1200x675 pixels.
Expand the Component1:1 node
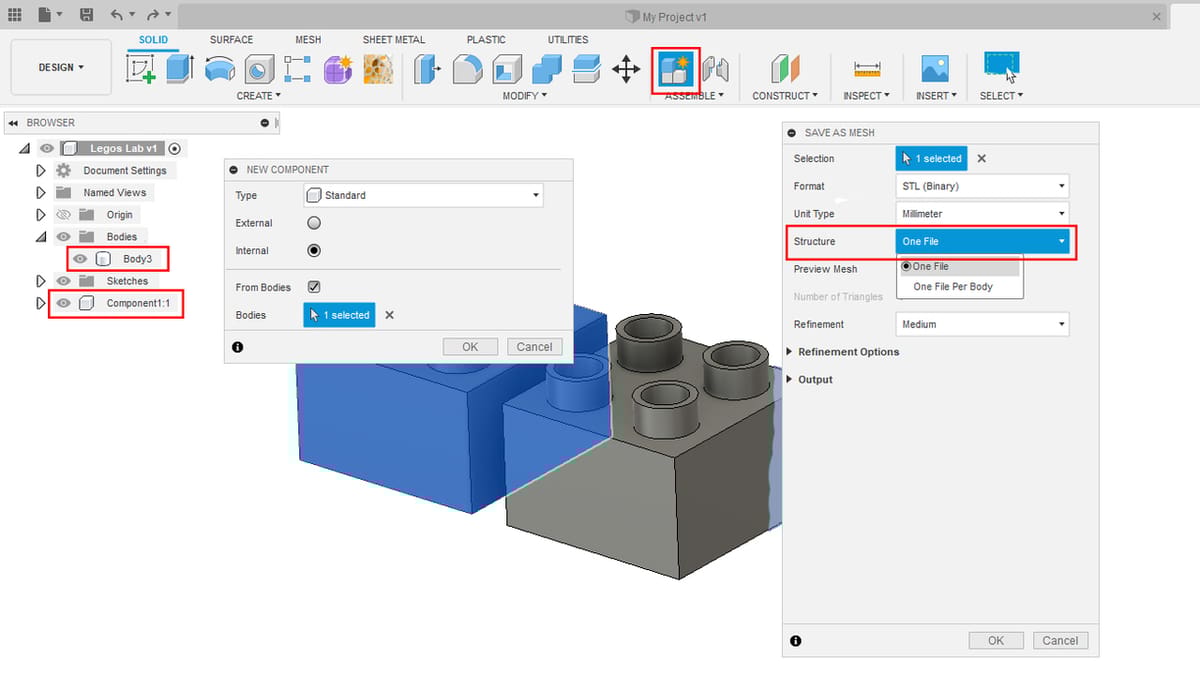(x=41, y=303)
